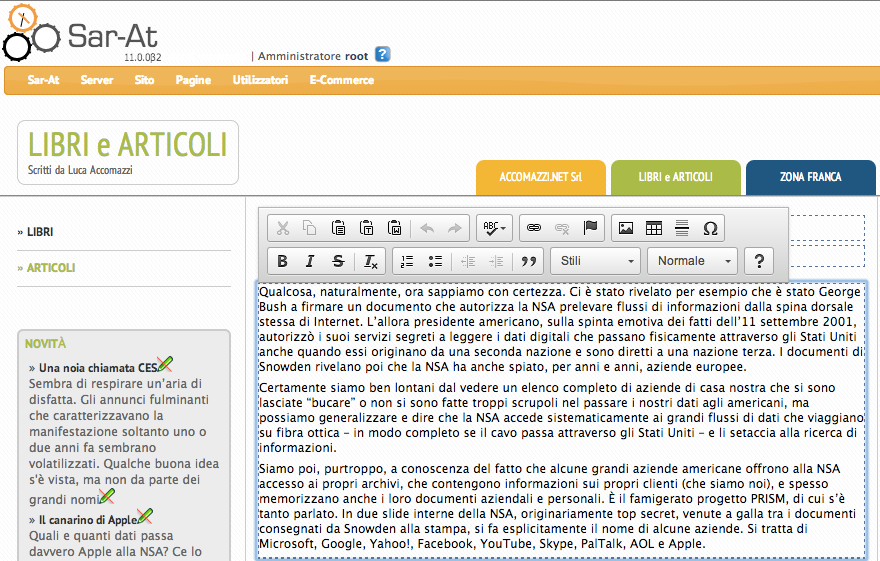This screenshot has width=880, height=561.
Task: Click the Insert Table icon
Action: click(x=654, y=228)
